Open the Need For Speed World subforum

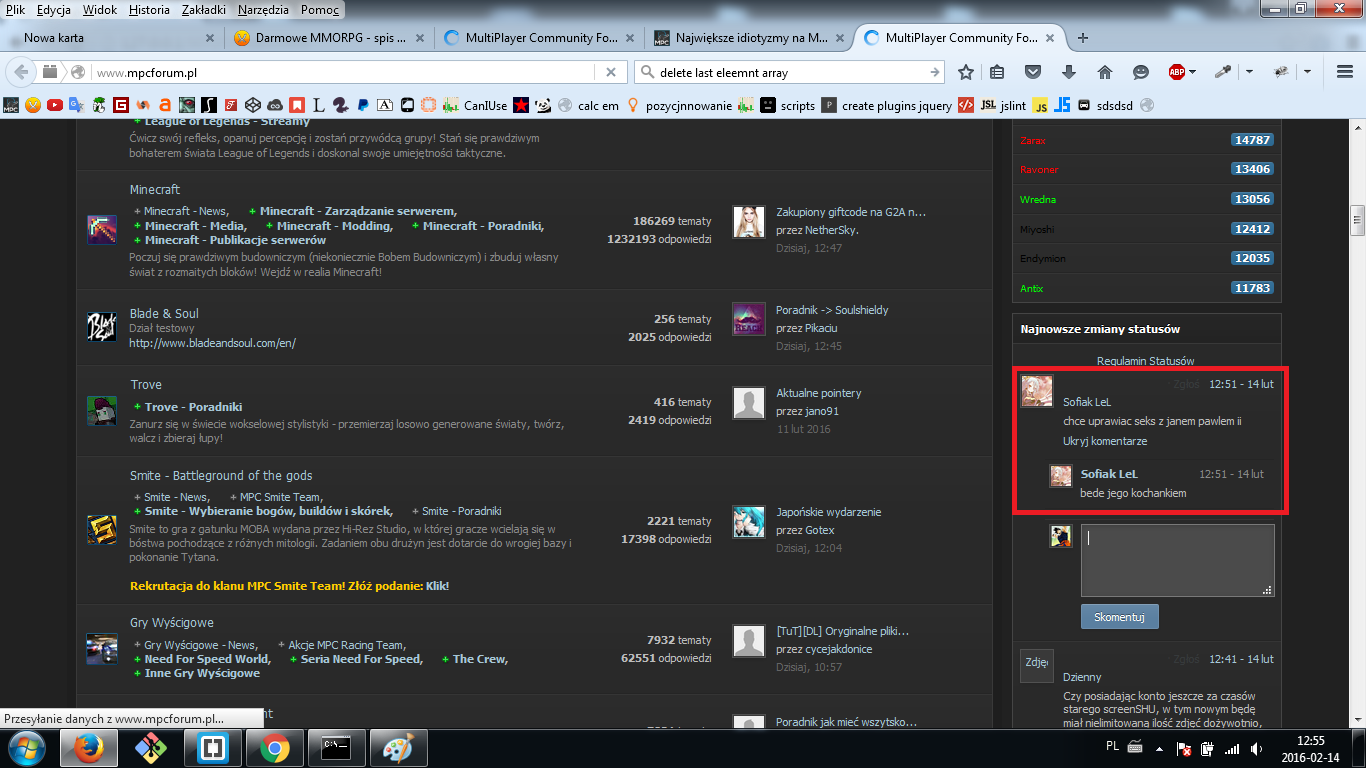[x=207, y=659]
